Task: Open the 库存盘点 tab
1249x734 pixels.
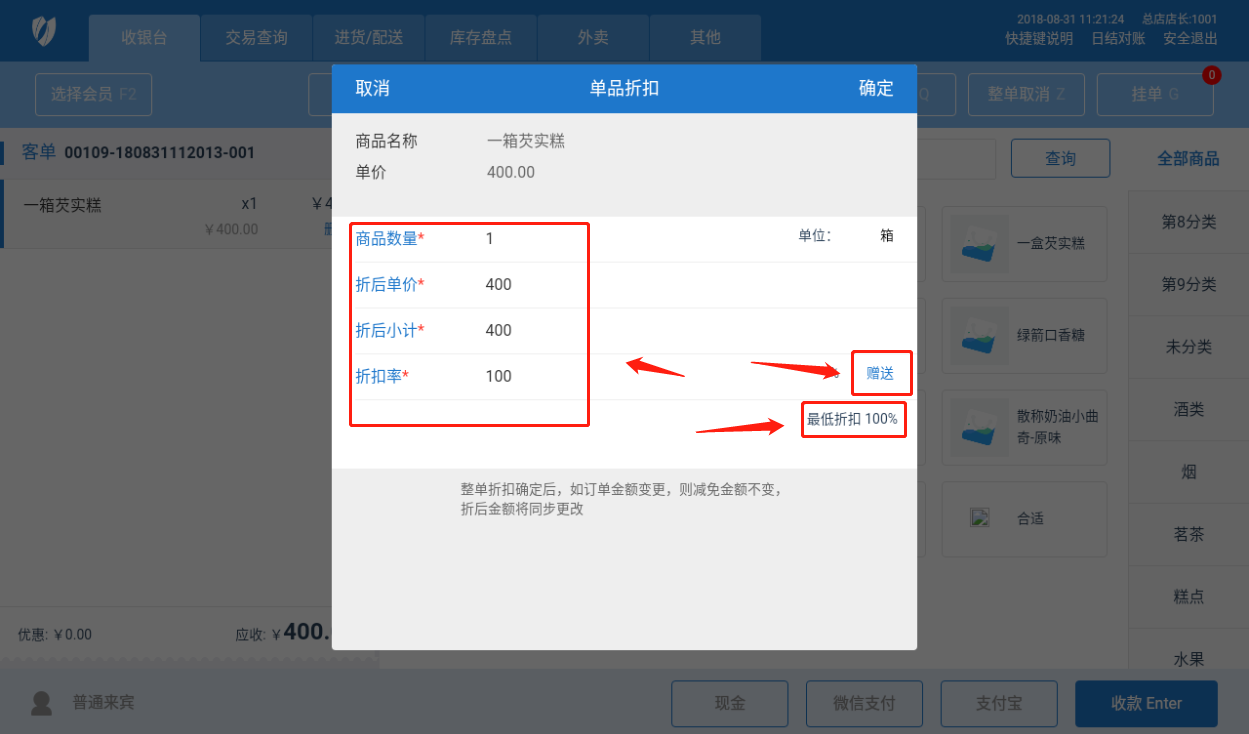Action: 481,38
